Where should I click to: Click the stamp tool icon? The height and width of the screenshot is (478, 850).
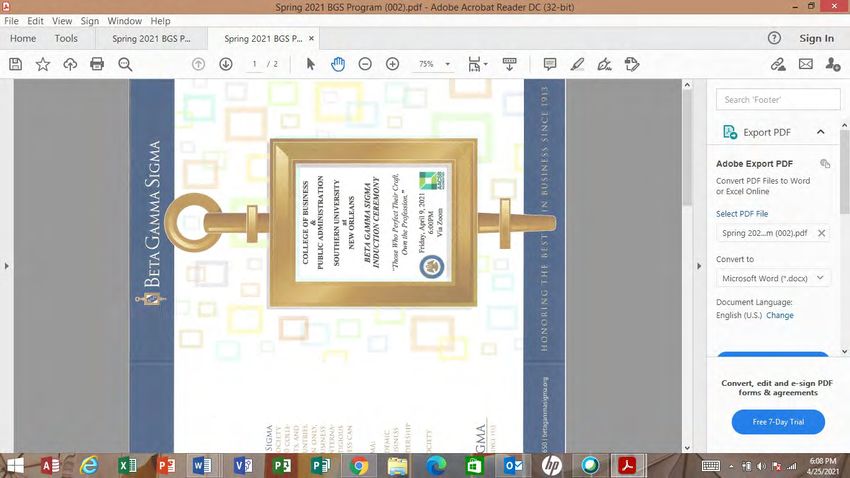(x=632, y=64)
